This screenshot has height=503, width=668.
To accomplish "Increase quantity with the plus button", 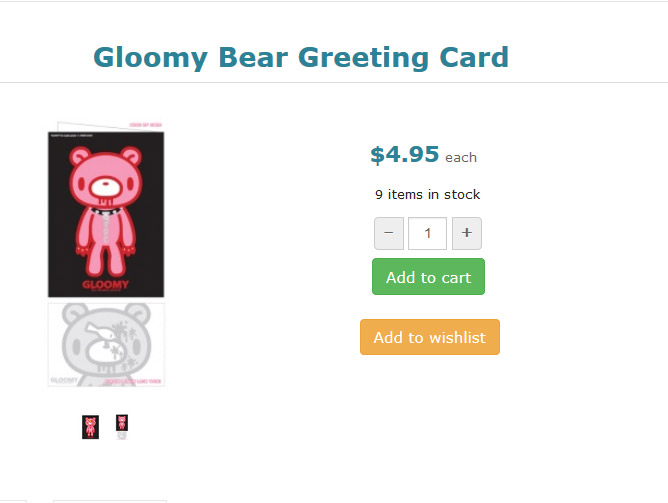I will (x=467, y=234).
